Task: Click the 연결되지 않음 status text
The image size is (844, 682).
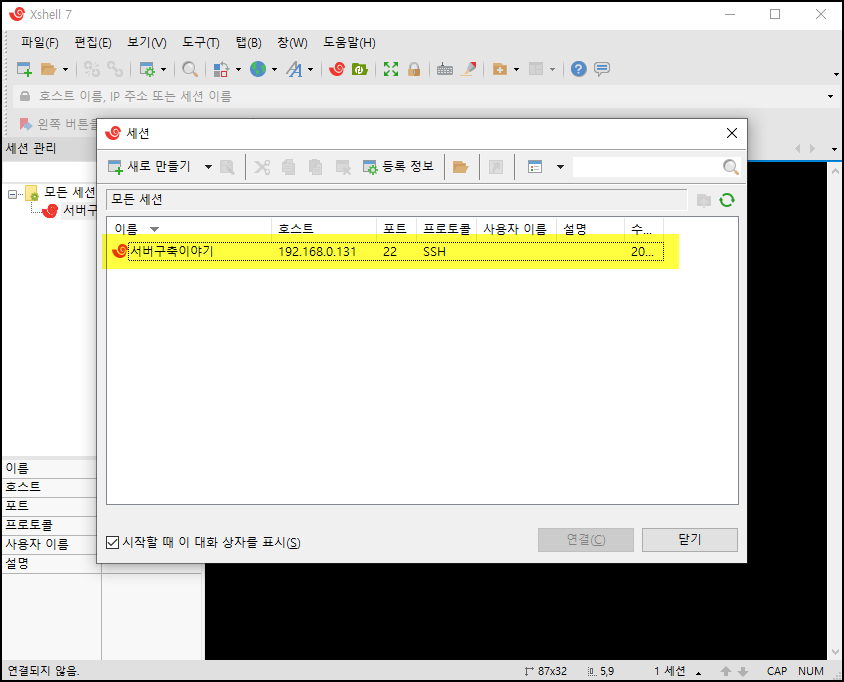Action: tap(43, 671)
